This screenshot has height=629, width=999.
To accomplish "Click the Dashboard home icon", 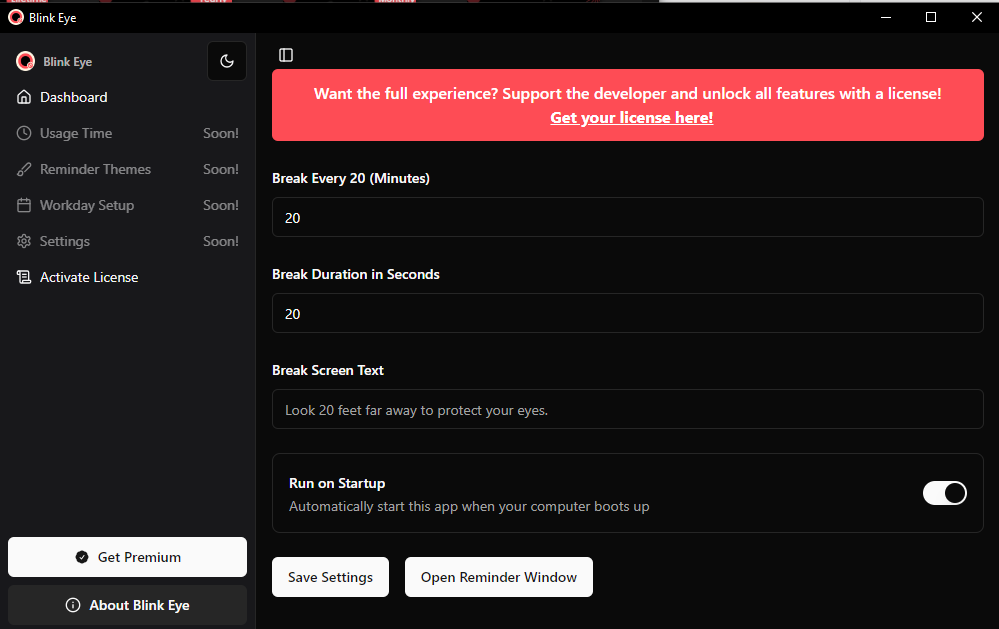I will pyautogui.click(x=24, y=97).
